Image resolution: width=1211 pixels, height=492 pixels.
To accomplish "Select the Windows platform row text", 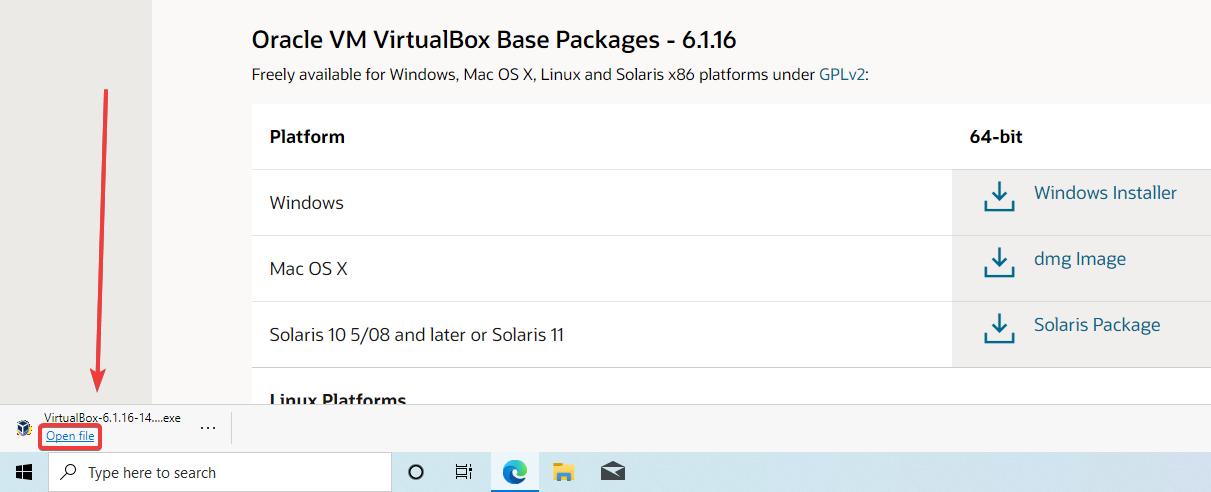I will pyautogui.click(x=306, y=203).
